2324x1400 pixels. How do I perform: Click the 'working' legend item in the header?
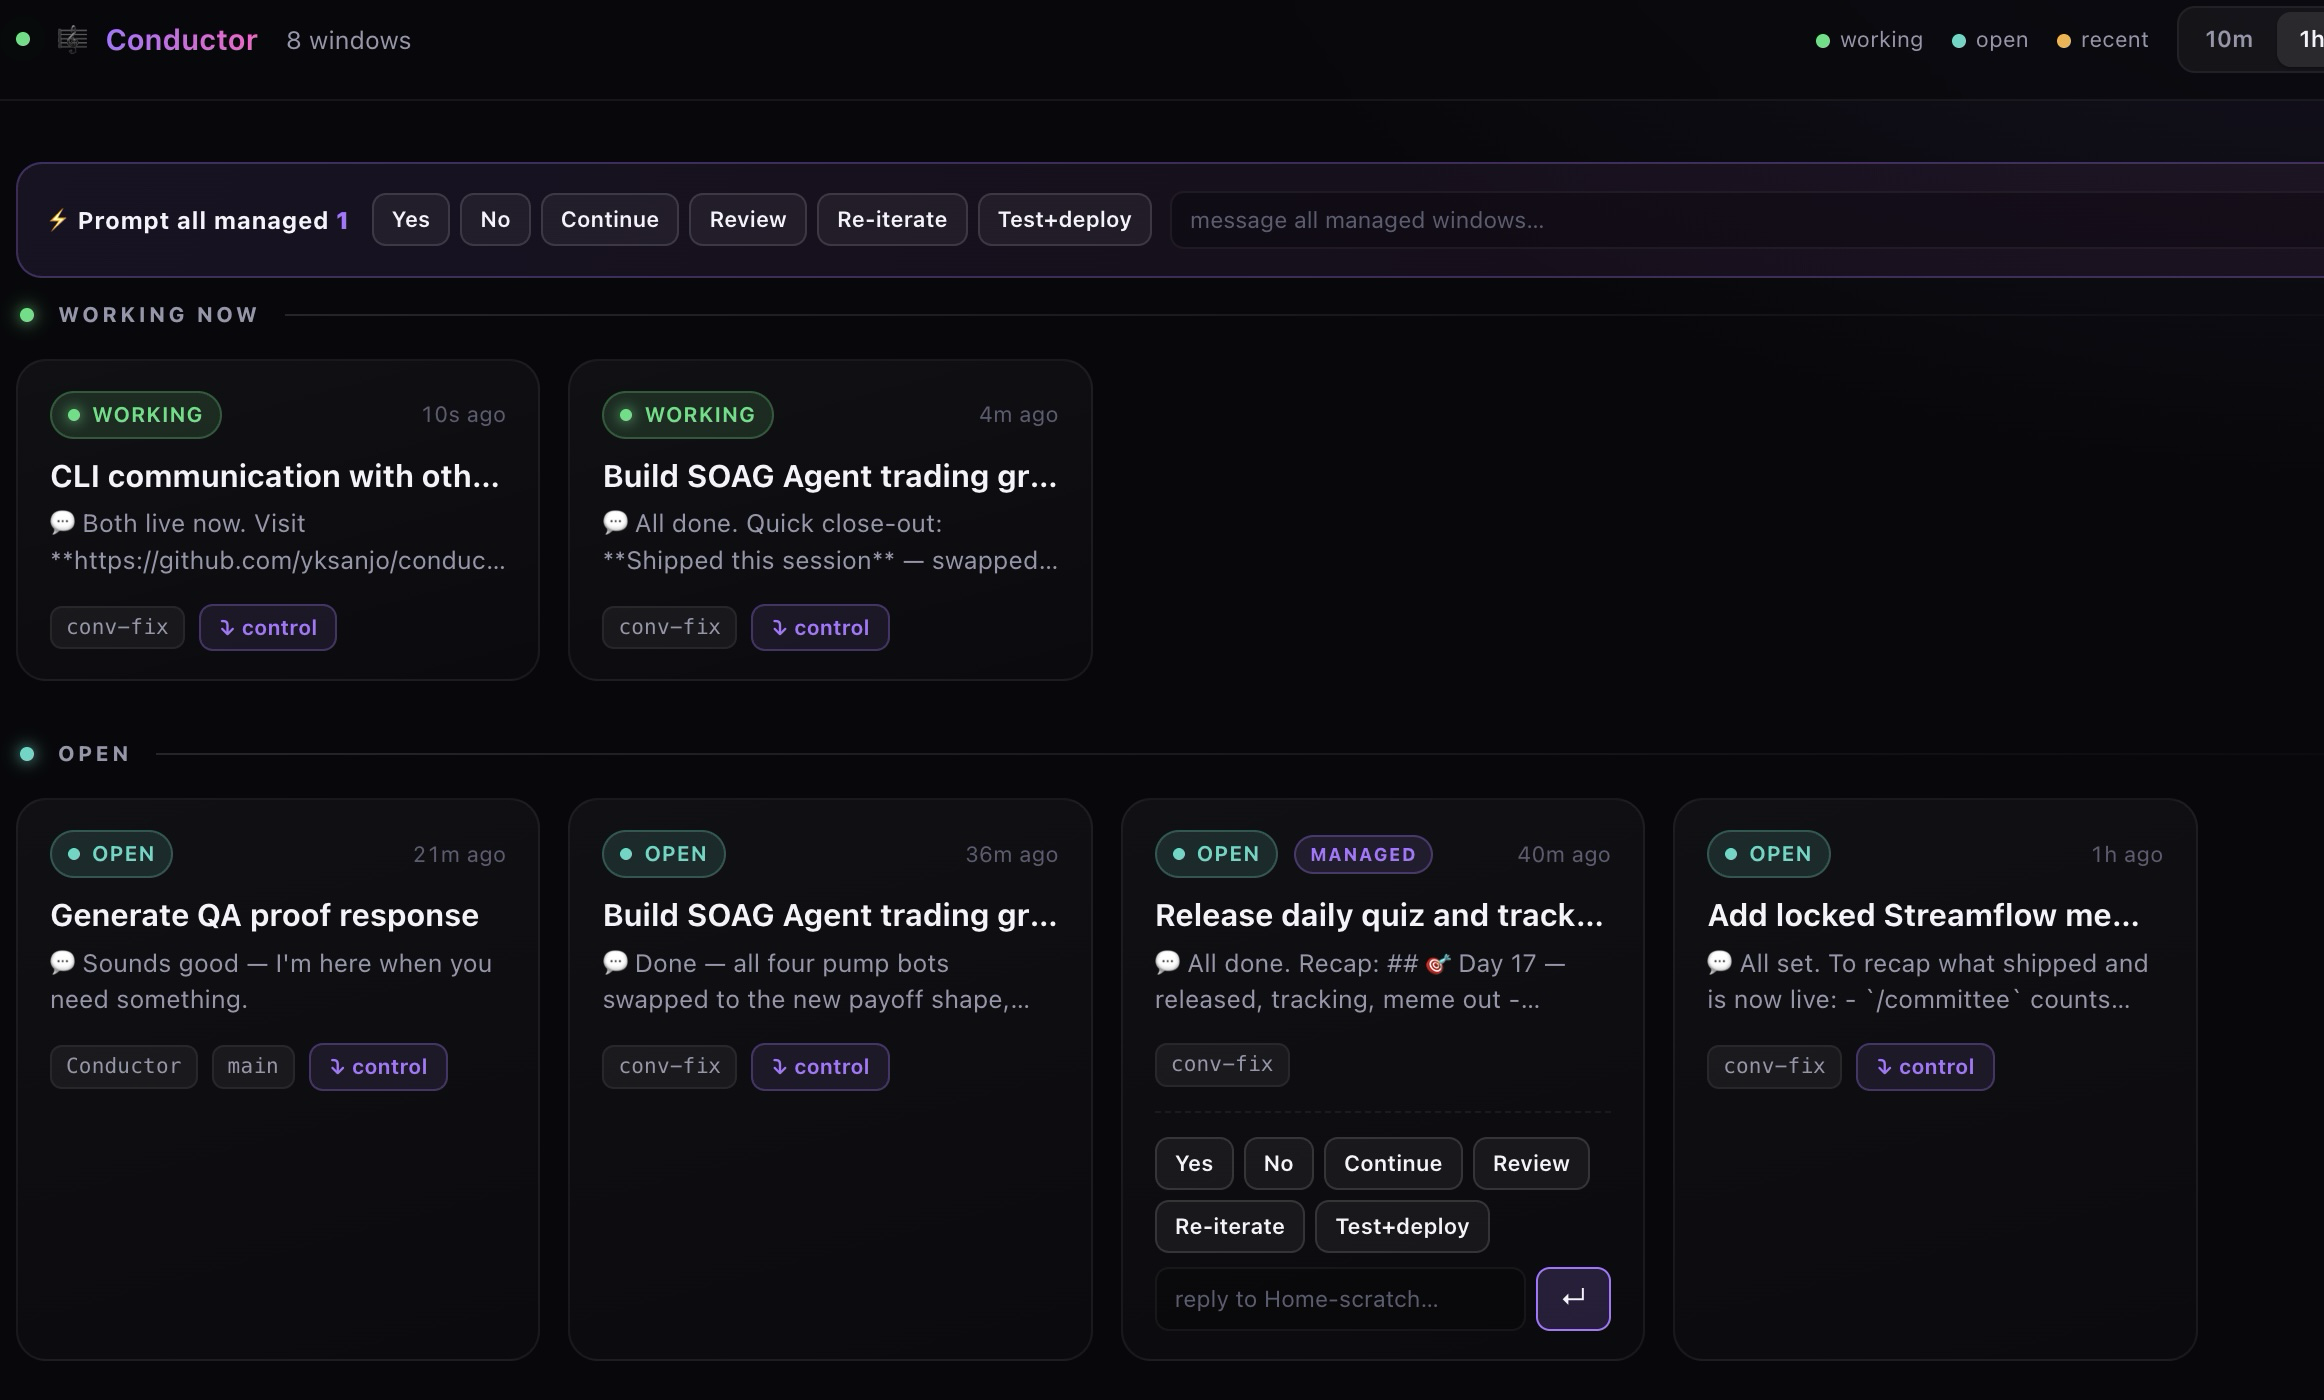coord(1870,40)
